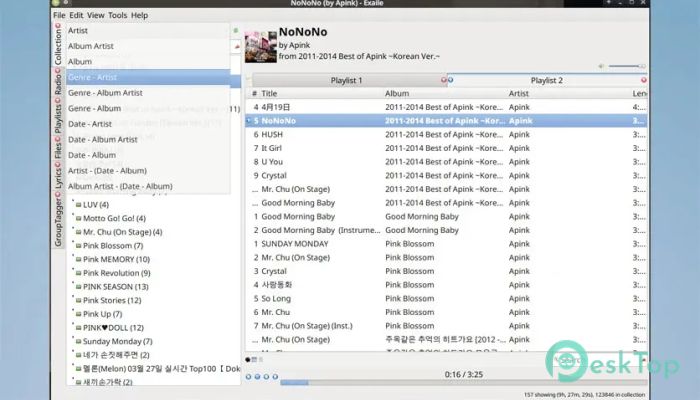Open the Edit menu

pos(76,15)
